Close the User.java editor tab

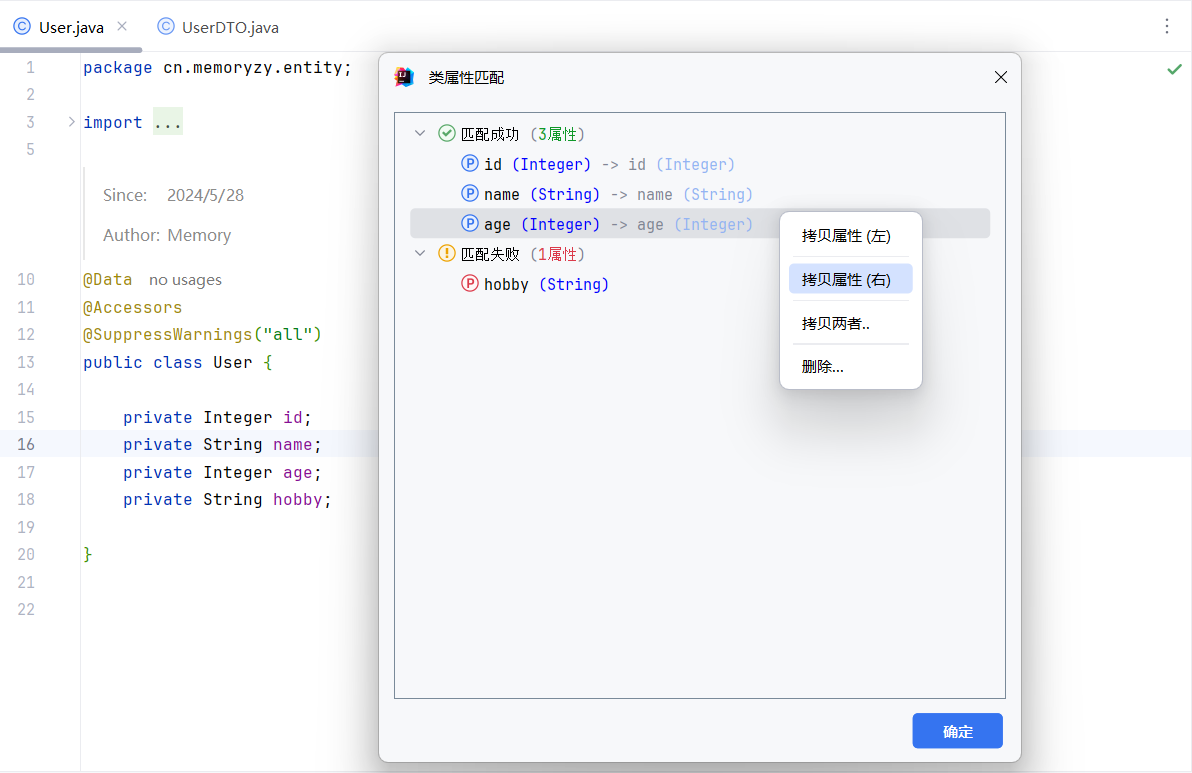tap(122, 27)
